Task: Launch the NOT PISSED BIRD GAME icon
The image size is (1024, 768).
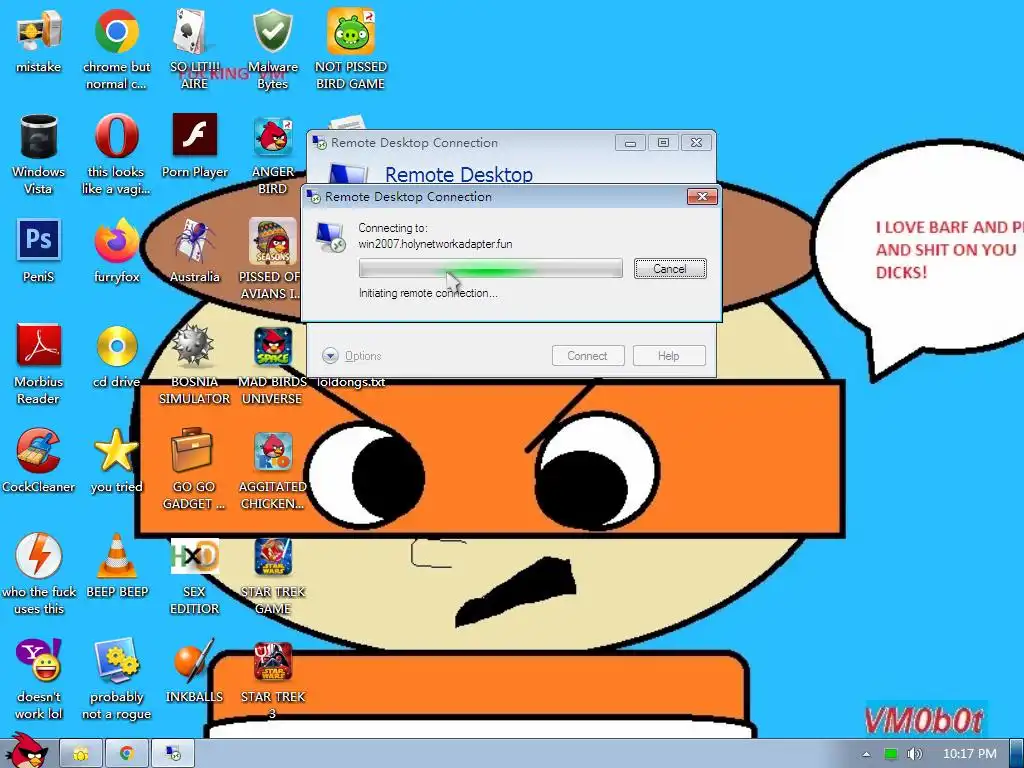Action: pos(351,31)
